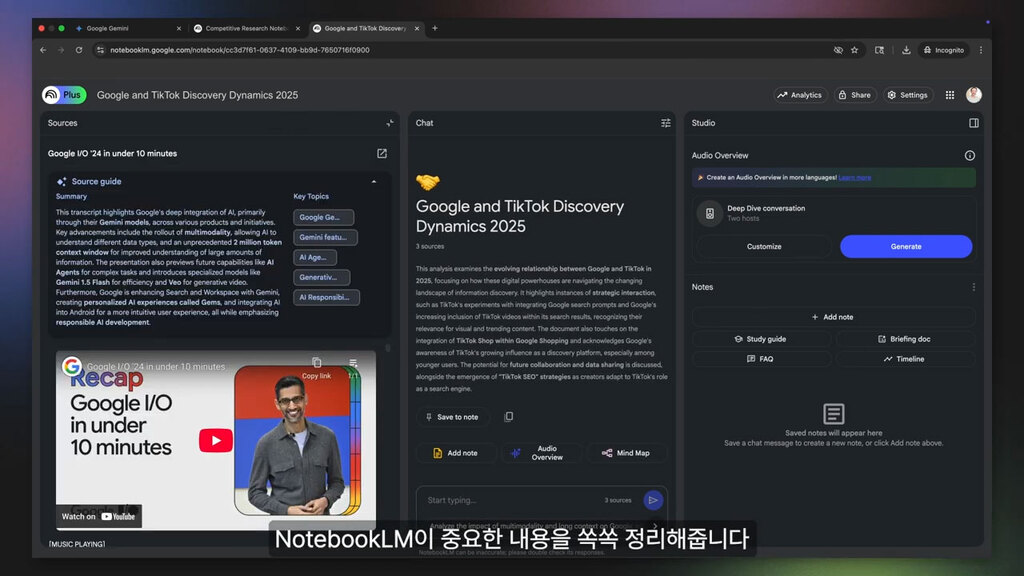Edit the notebook title in the header
Viewport: 1024px width, 576px height.
(197, 95)
